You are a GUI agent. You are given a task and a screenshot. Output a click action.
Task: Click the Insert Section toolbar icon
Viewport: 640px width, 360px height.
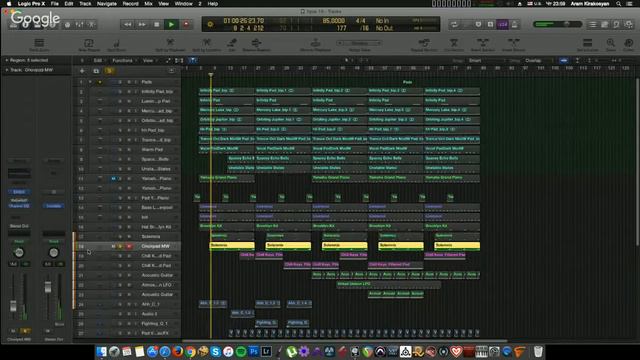click(x=483, y=44)
